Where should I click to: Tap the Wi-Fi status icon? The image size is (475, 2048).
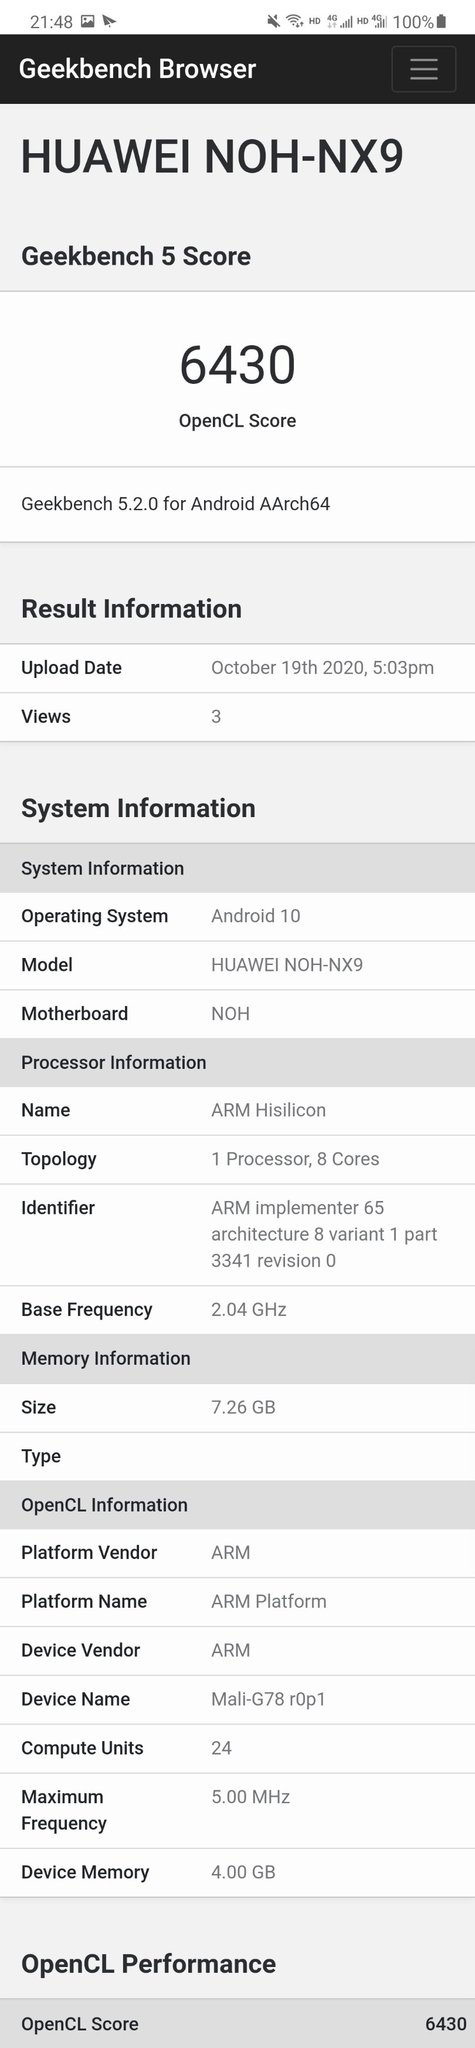(x=294, y=21)
